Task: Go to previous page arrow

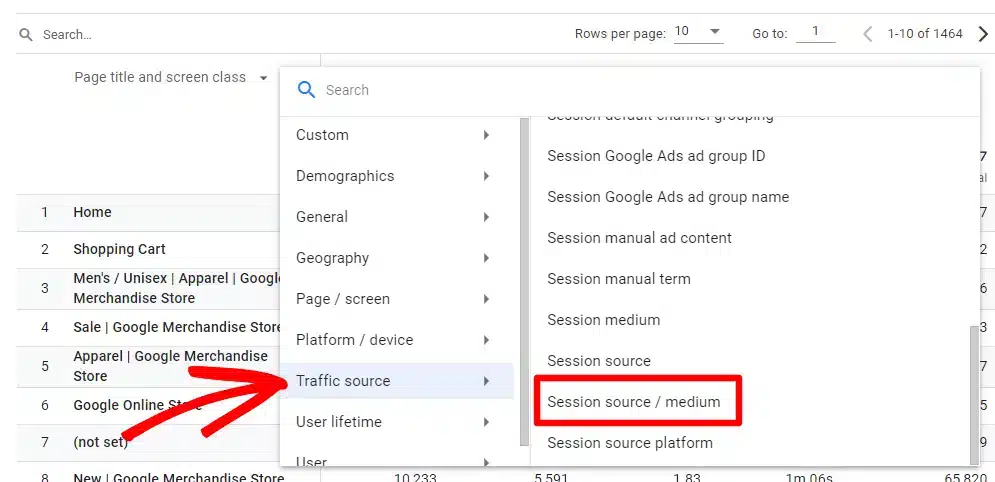Action: click(867, 34)
